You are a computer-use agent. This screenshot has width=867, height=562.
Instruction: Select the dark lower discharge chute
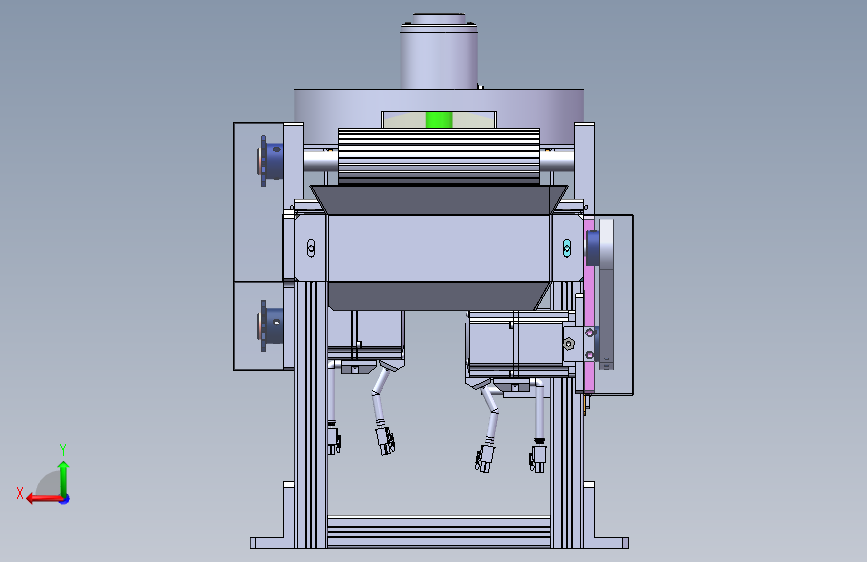[439, 296]
